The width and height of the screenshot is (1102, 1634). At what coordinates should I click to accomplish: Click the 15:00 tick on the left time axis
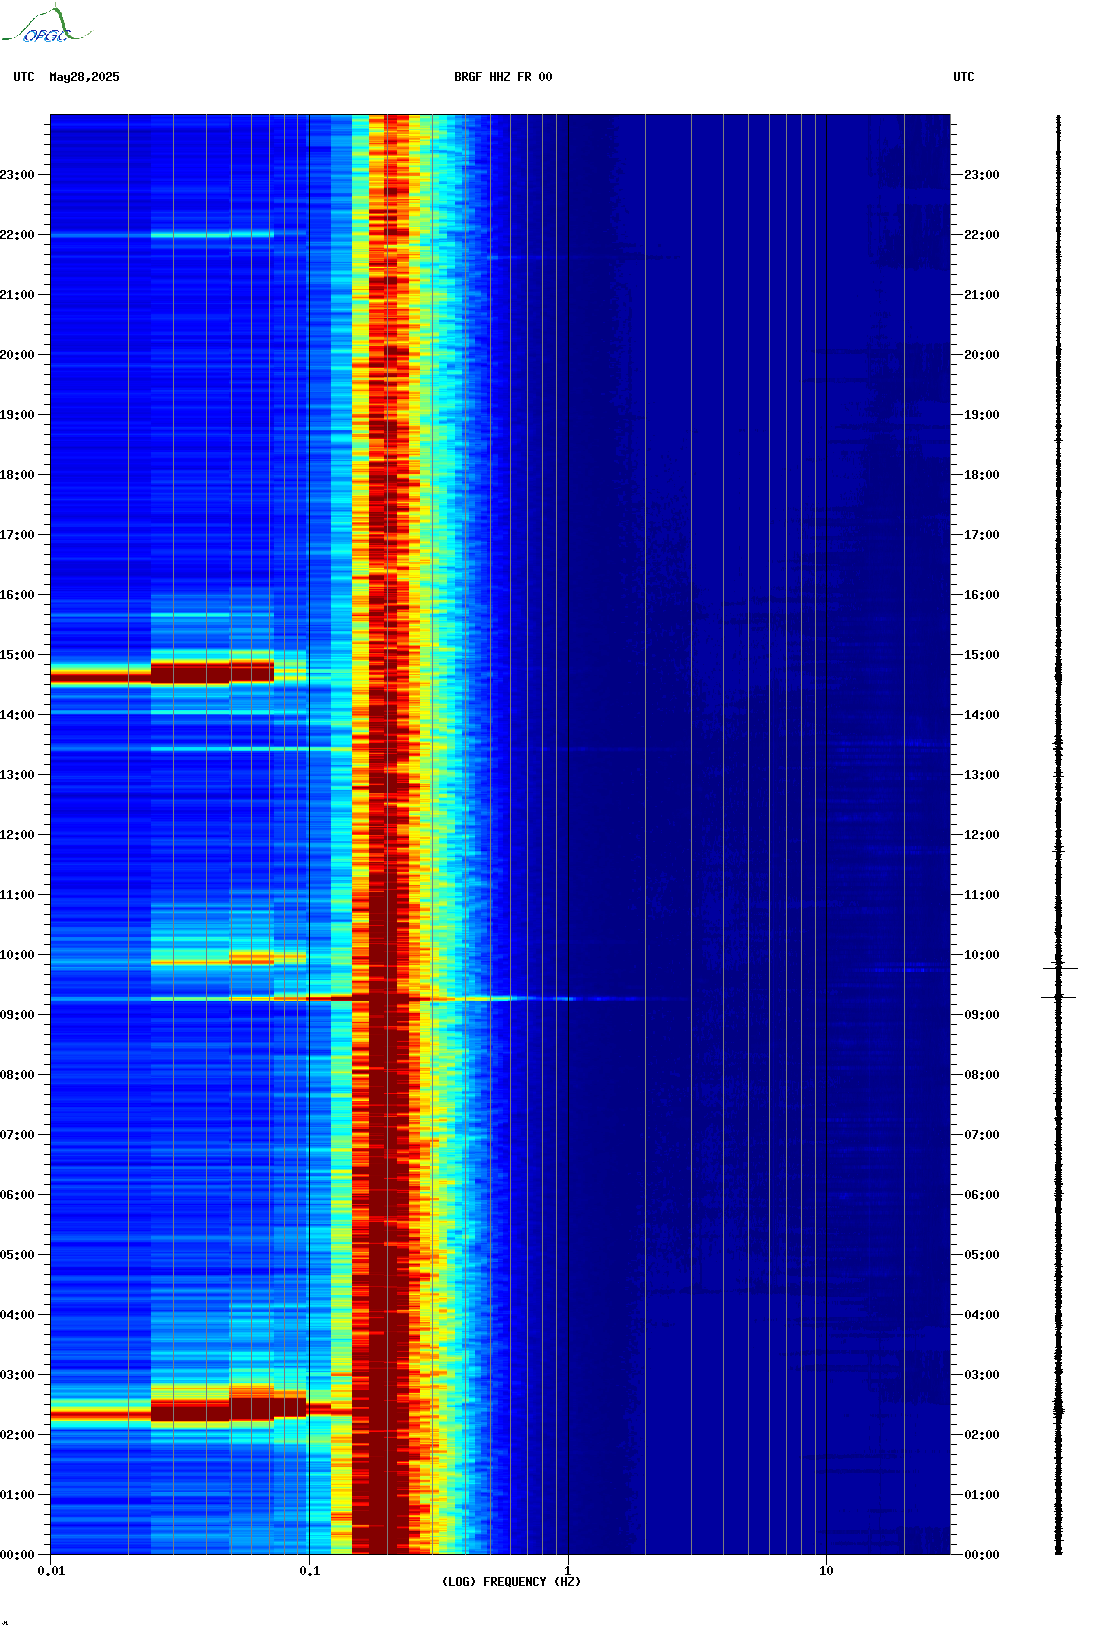pos(17,655)
